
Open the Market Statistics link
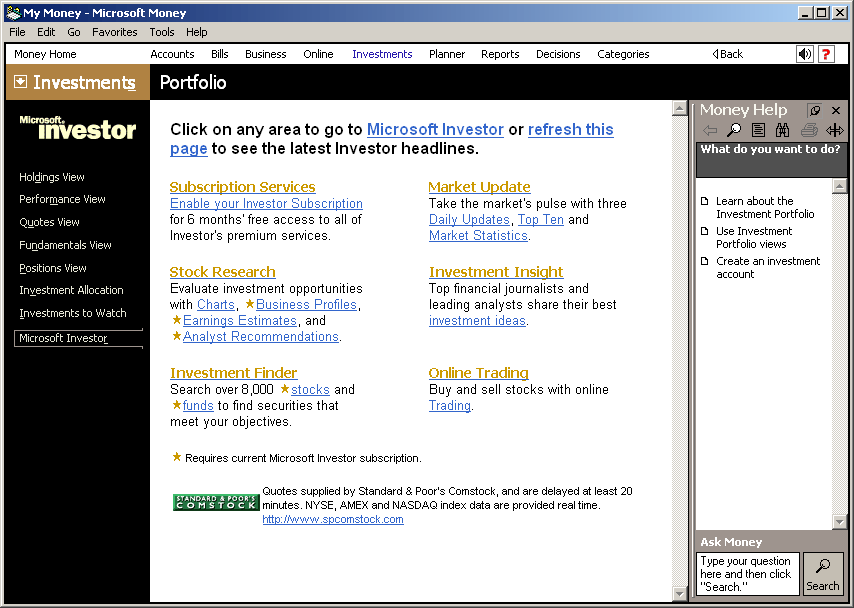click(478, 236)
